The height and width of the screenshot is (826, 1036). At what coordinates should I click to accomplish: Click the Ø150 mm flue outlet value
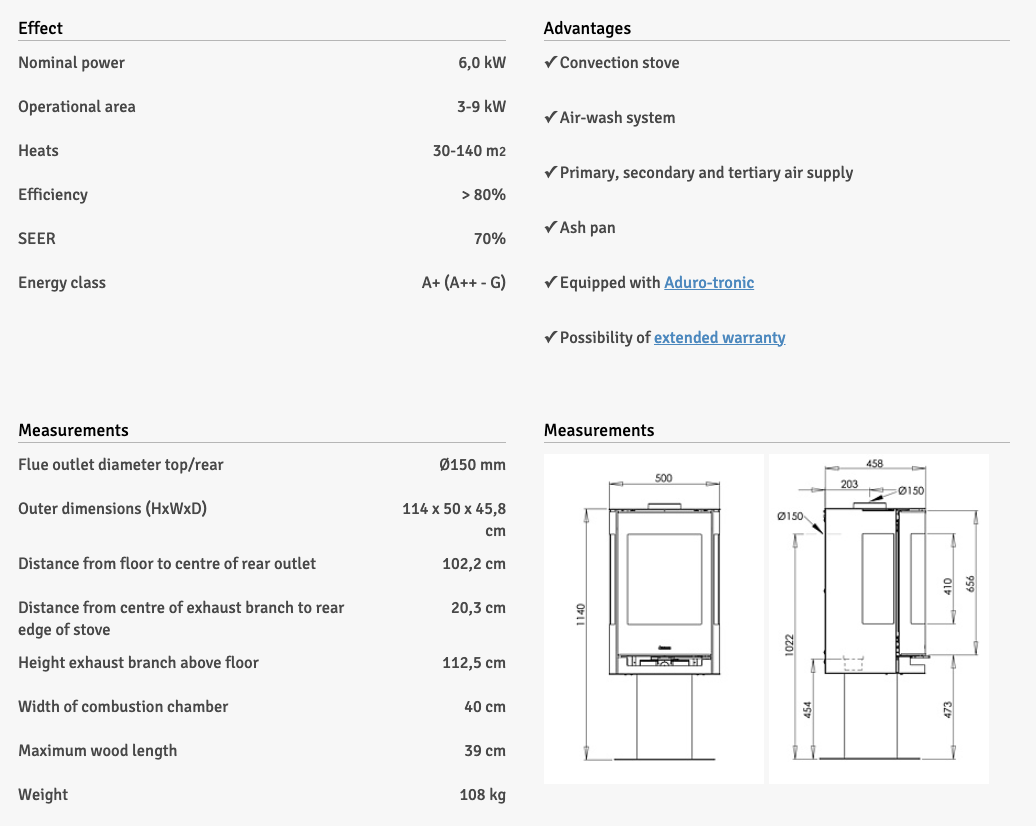[x=472, y=465]
